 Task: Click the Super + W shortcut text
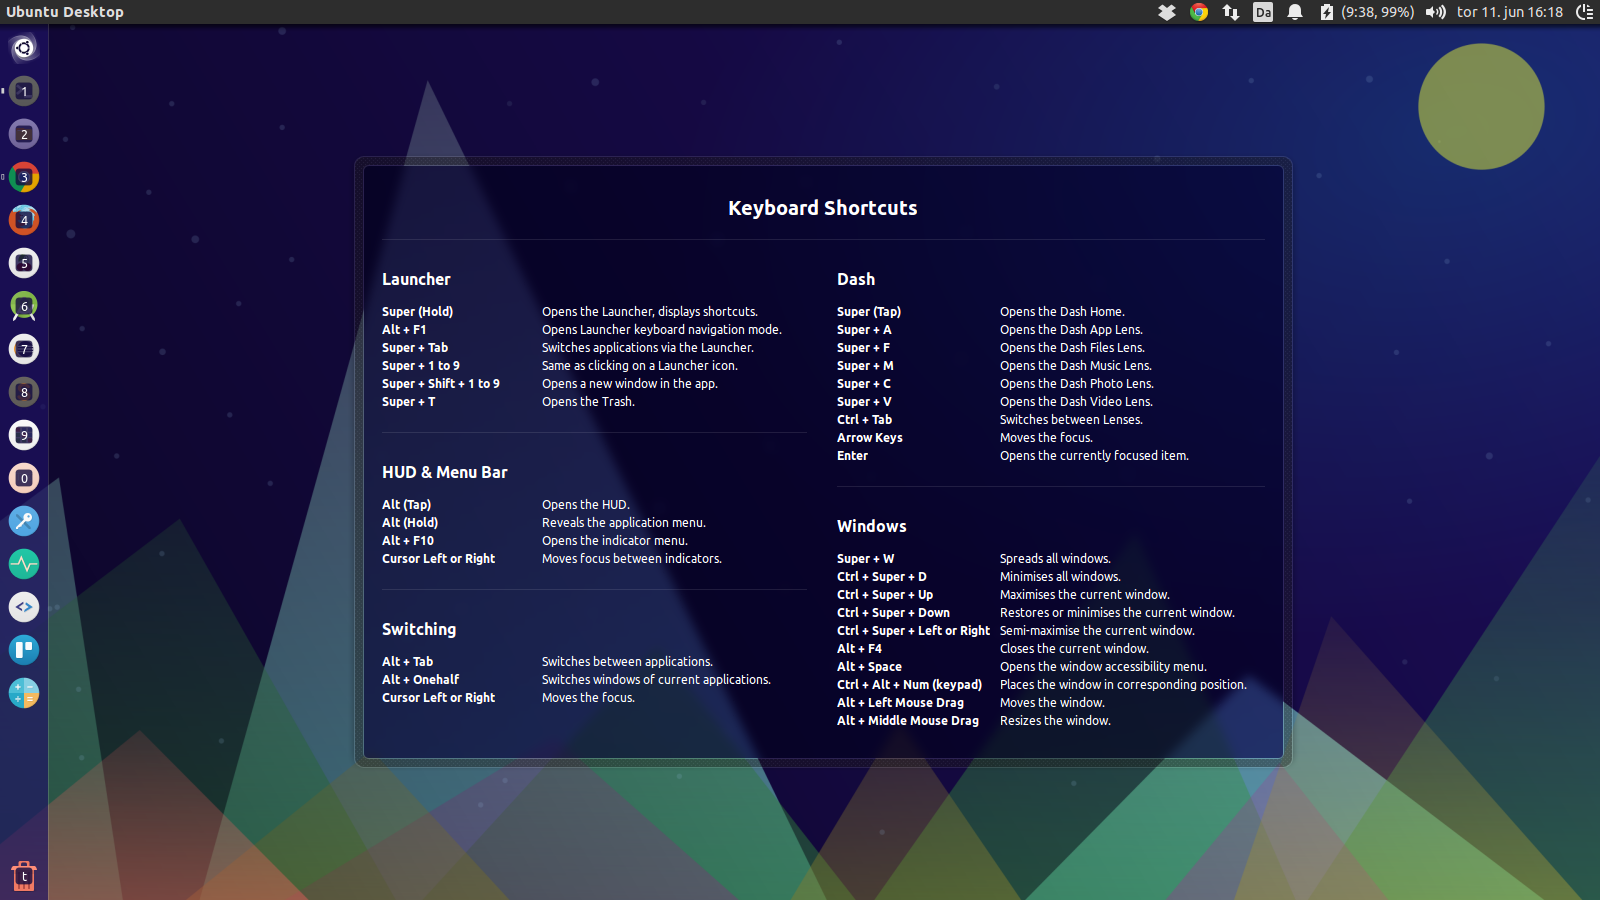pyautogui.click(x=866, y=559)
